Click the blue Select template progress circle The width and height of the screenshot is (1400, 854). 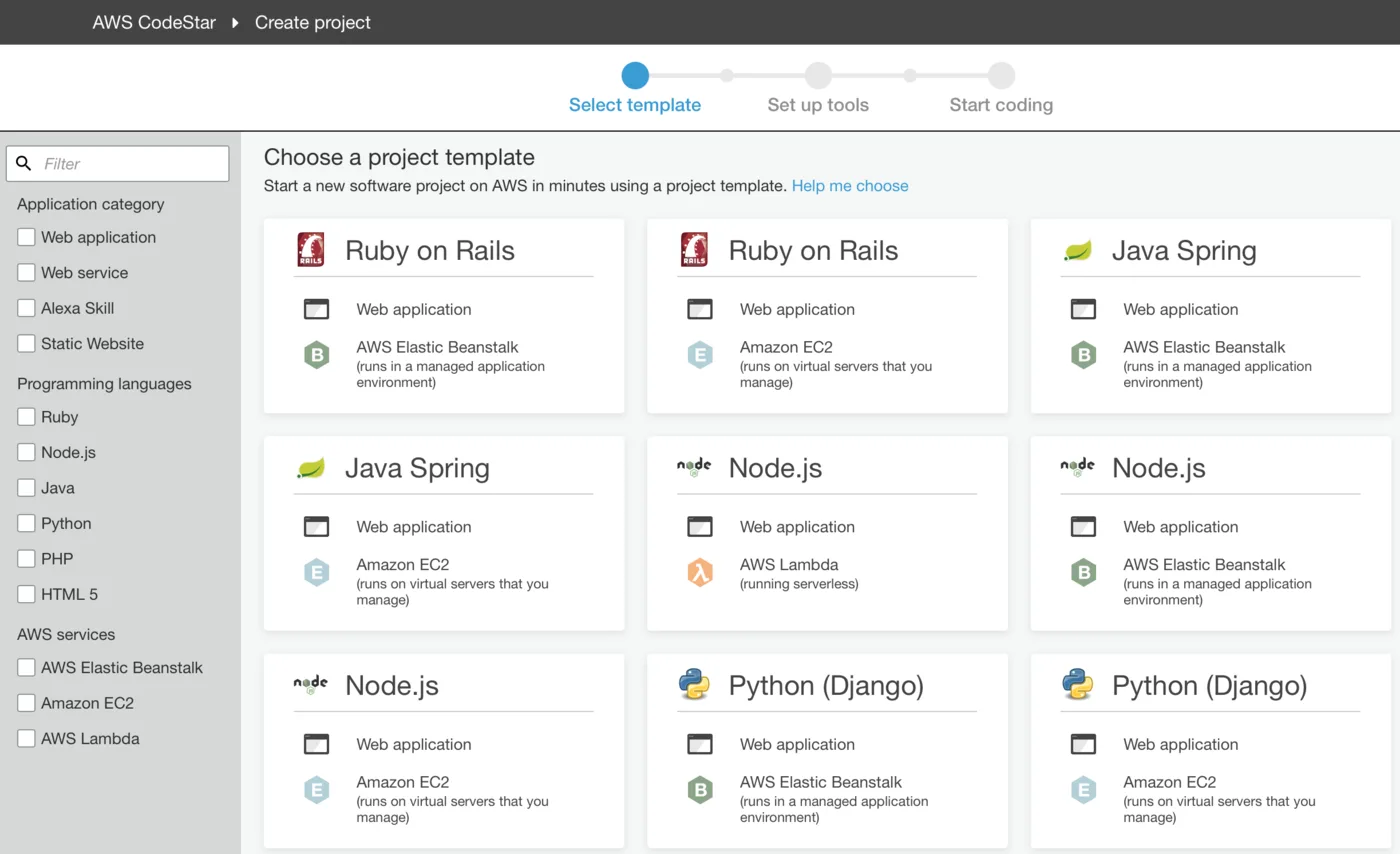click(x=635, y=75)
